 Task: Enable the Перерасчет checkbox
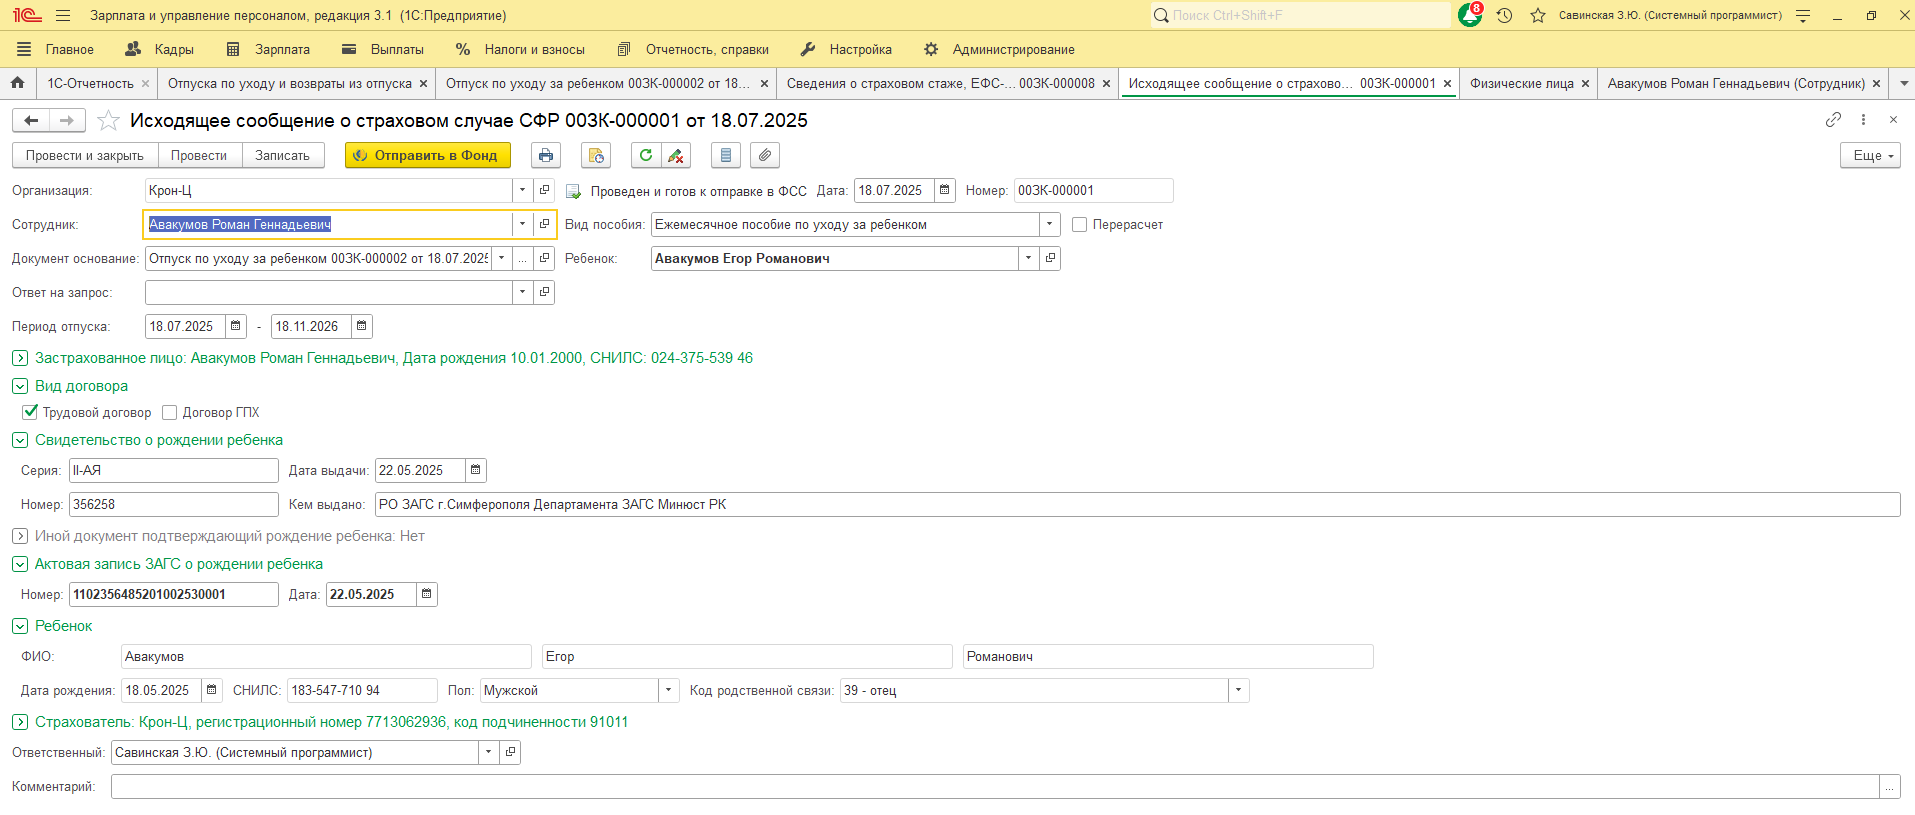1080,225
